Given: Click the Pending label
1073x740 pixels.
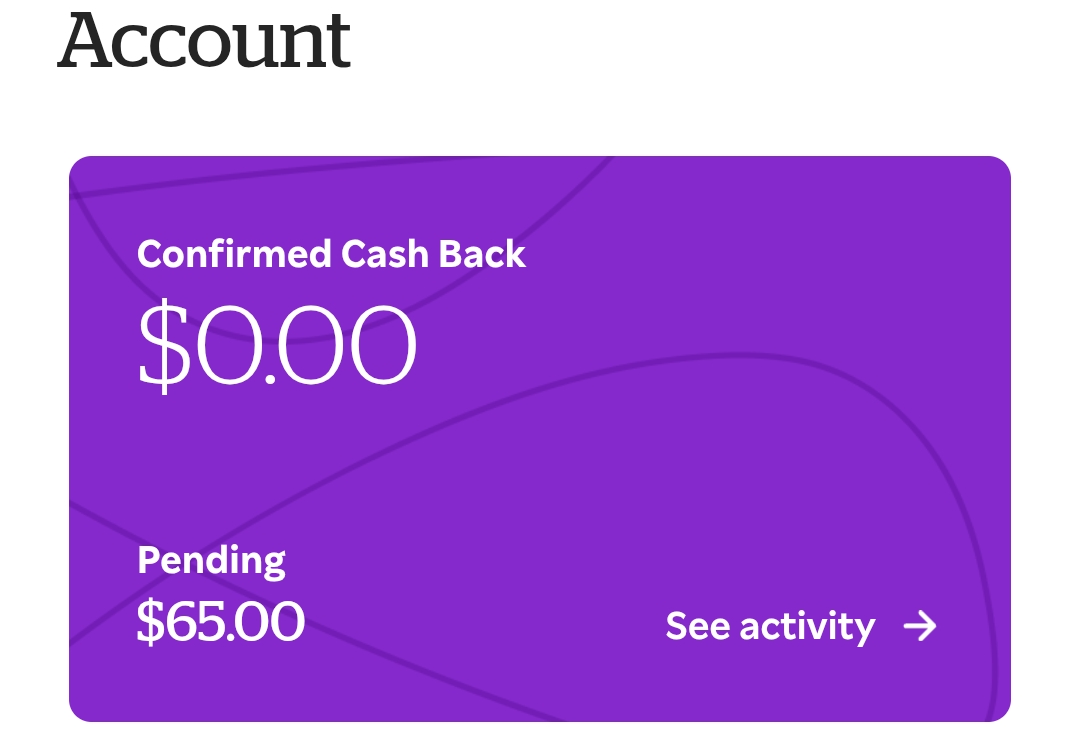Looking at the screenshot, I should pyautogui.click(x=211, y=559).
